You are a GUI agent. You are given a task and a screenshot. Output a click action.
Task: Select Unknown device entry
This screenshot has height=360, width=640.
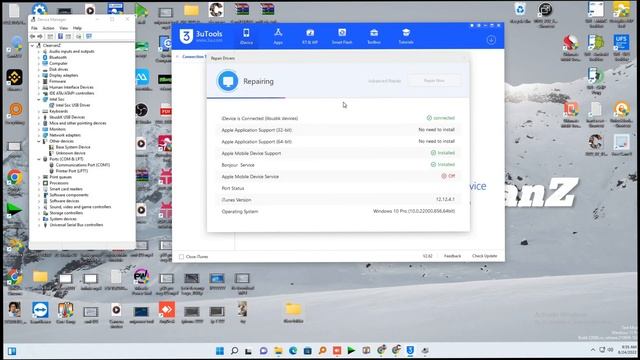[70, 153]
